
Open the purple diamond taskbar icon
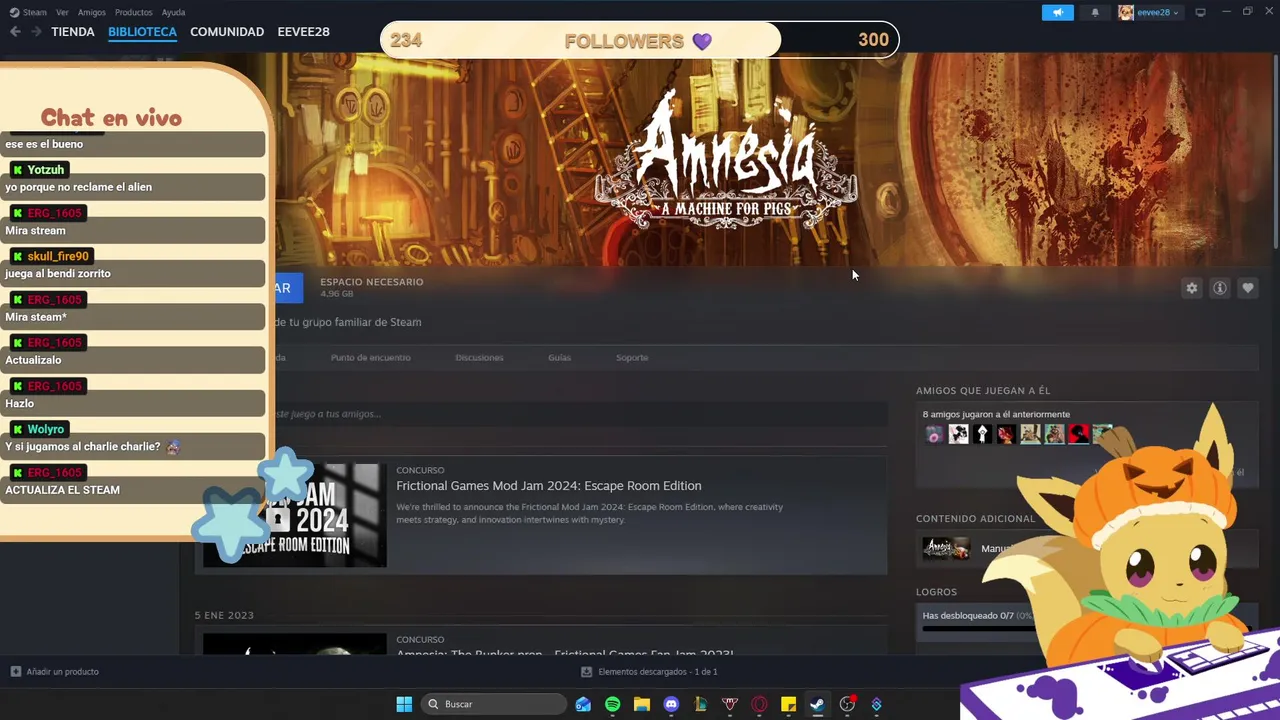tap(876, 704)
